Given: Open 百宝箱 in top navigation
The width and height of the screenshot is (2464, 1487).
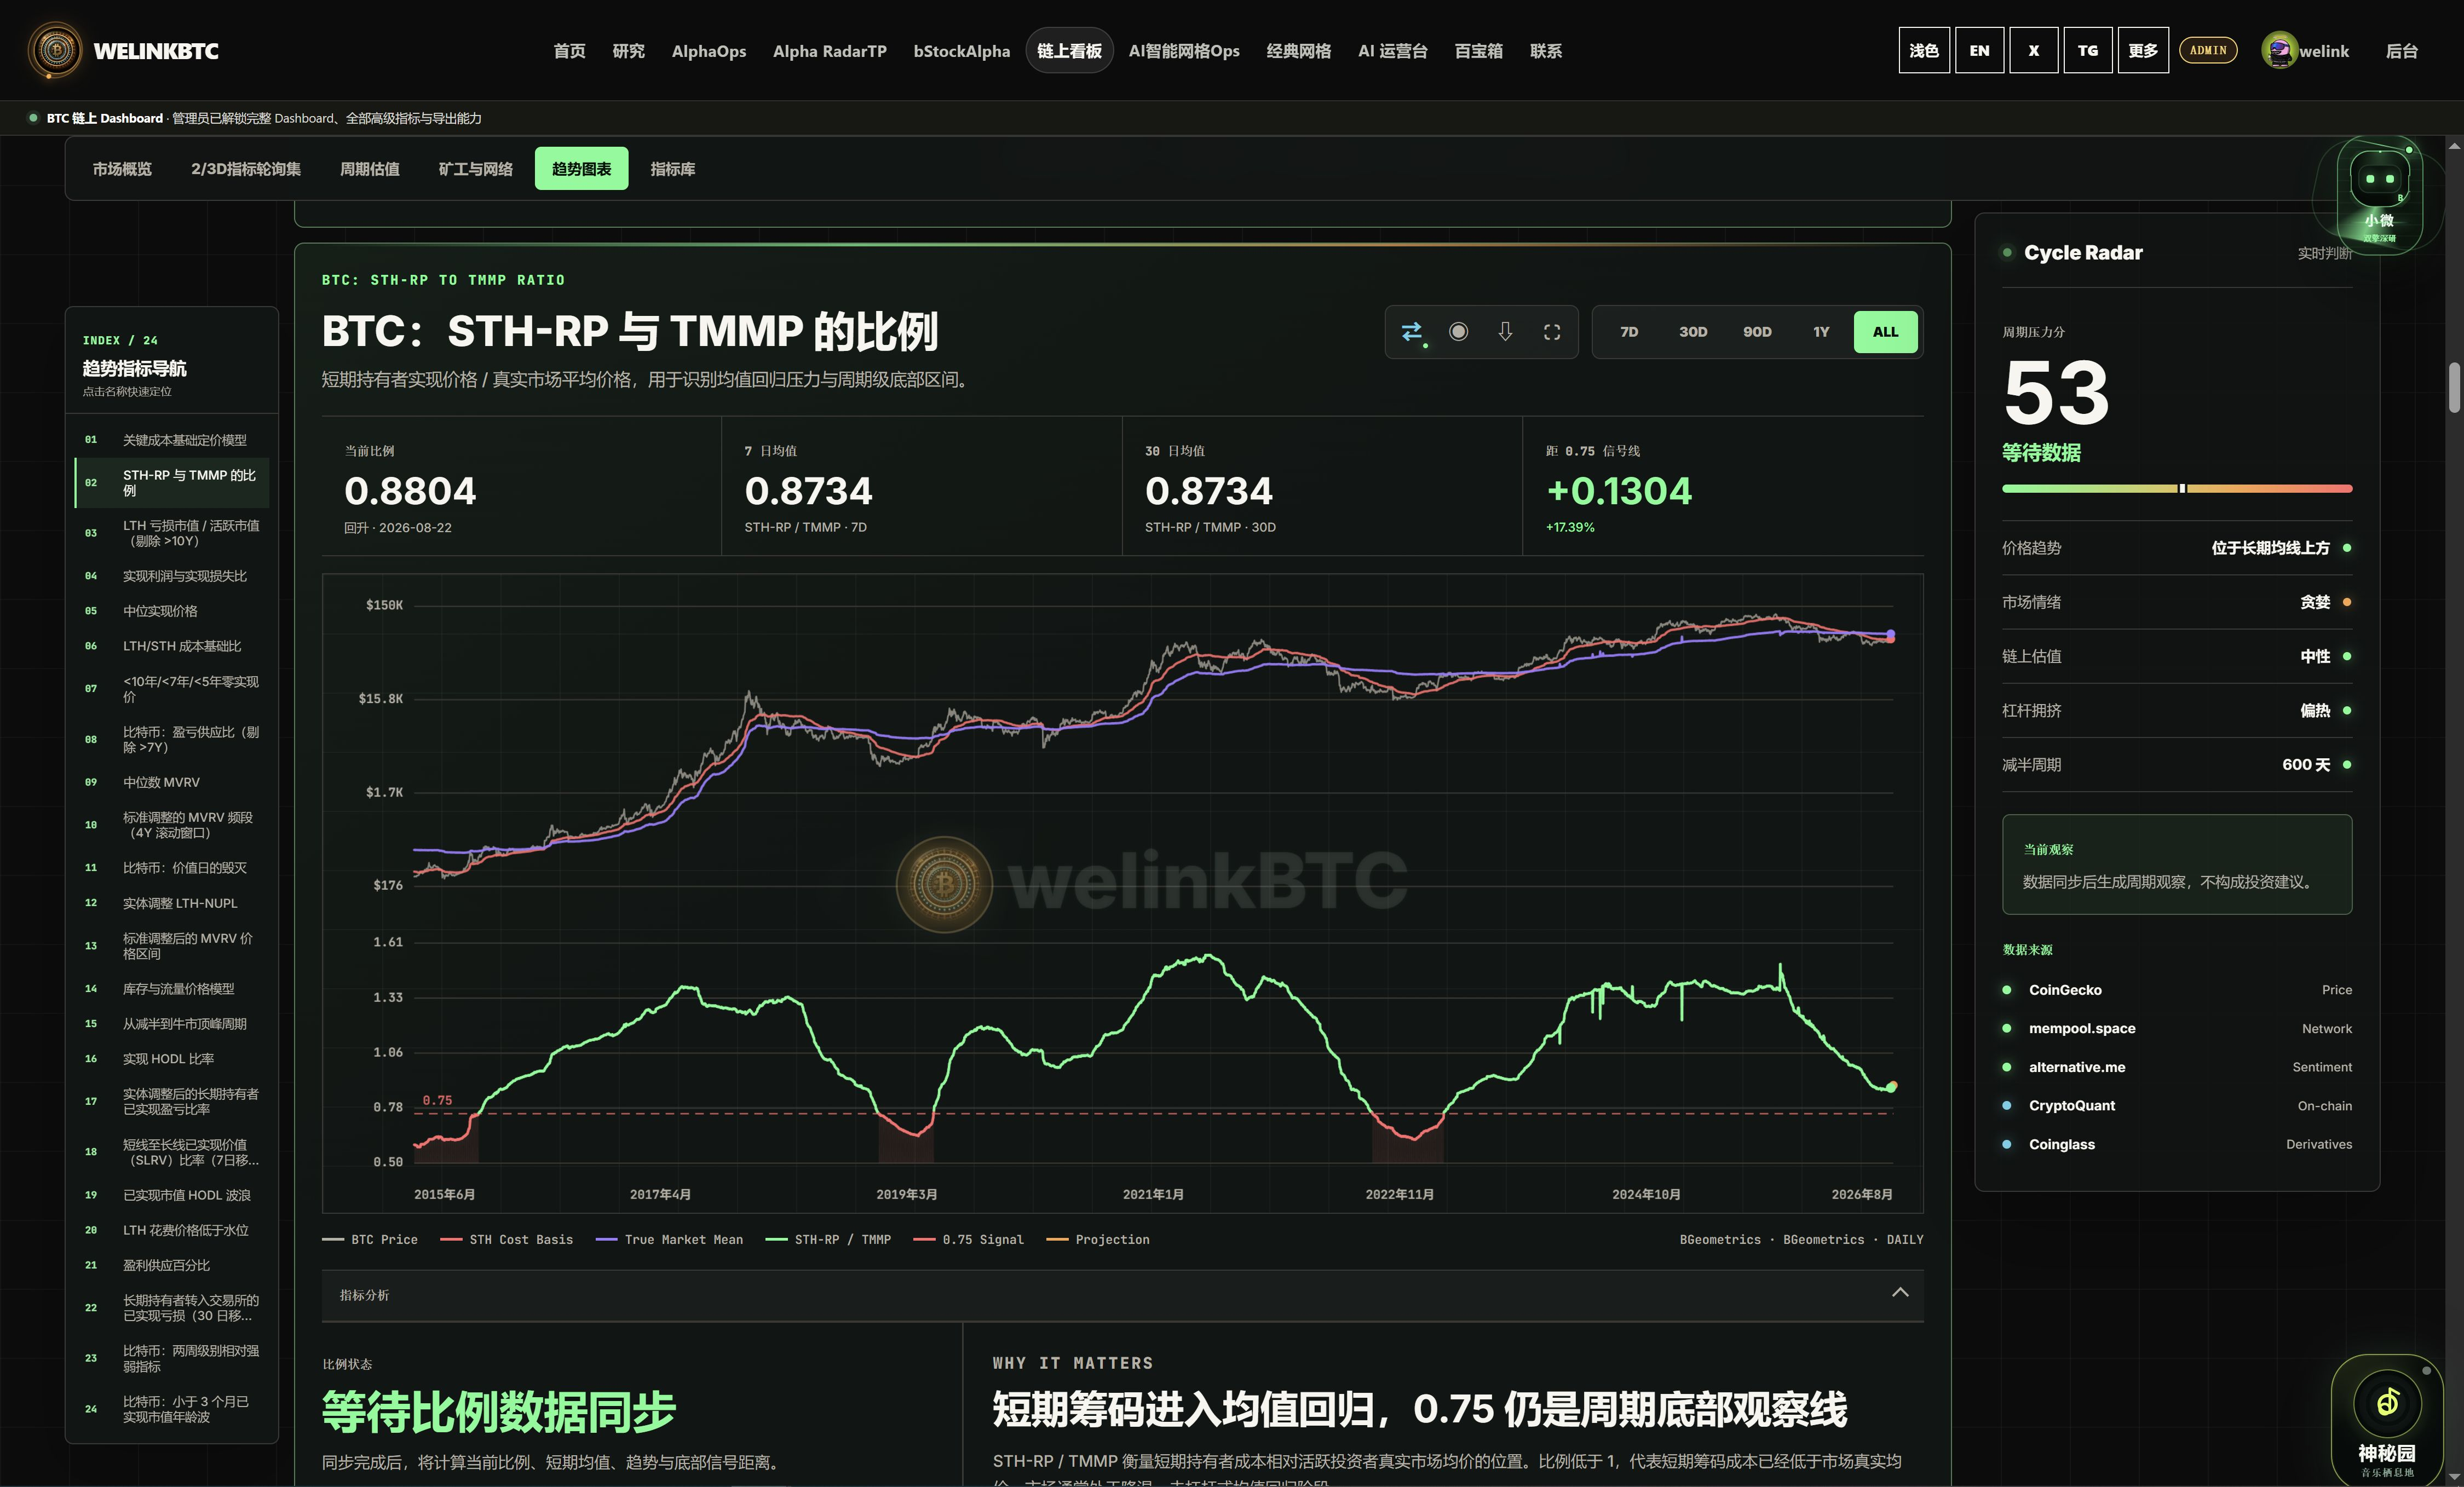Looking at the screenshot, I should pyautogui.click(x=1479, y=51).
